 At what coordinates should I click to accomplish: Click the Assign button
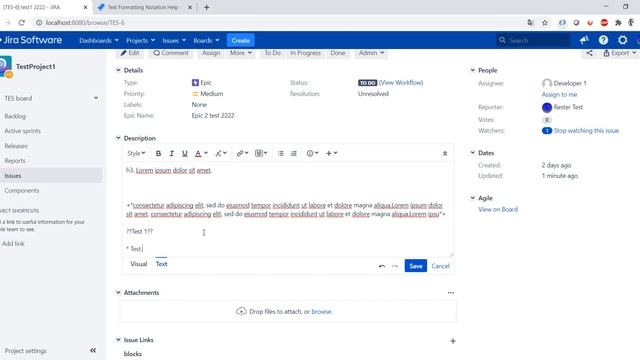(x=211, y=53)
